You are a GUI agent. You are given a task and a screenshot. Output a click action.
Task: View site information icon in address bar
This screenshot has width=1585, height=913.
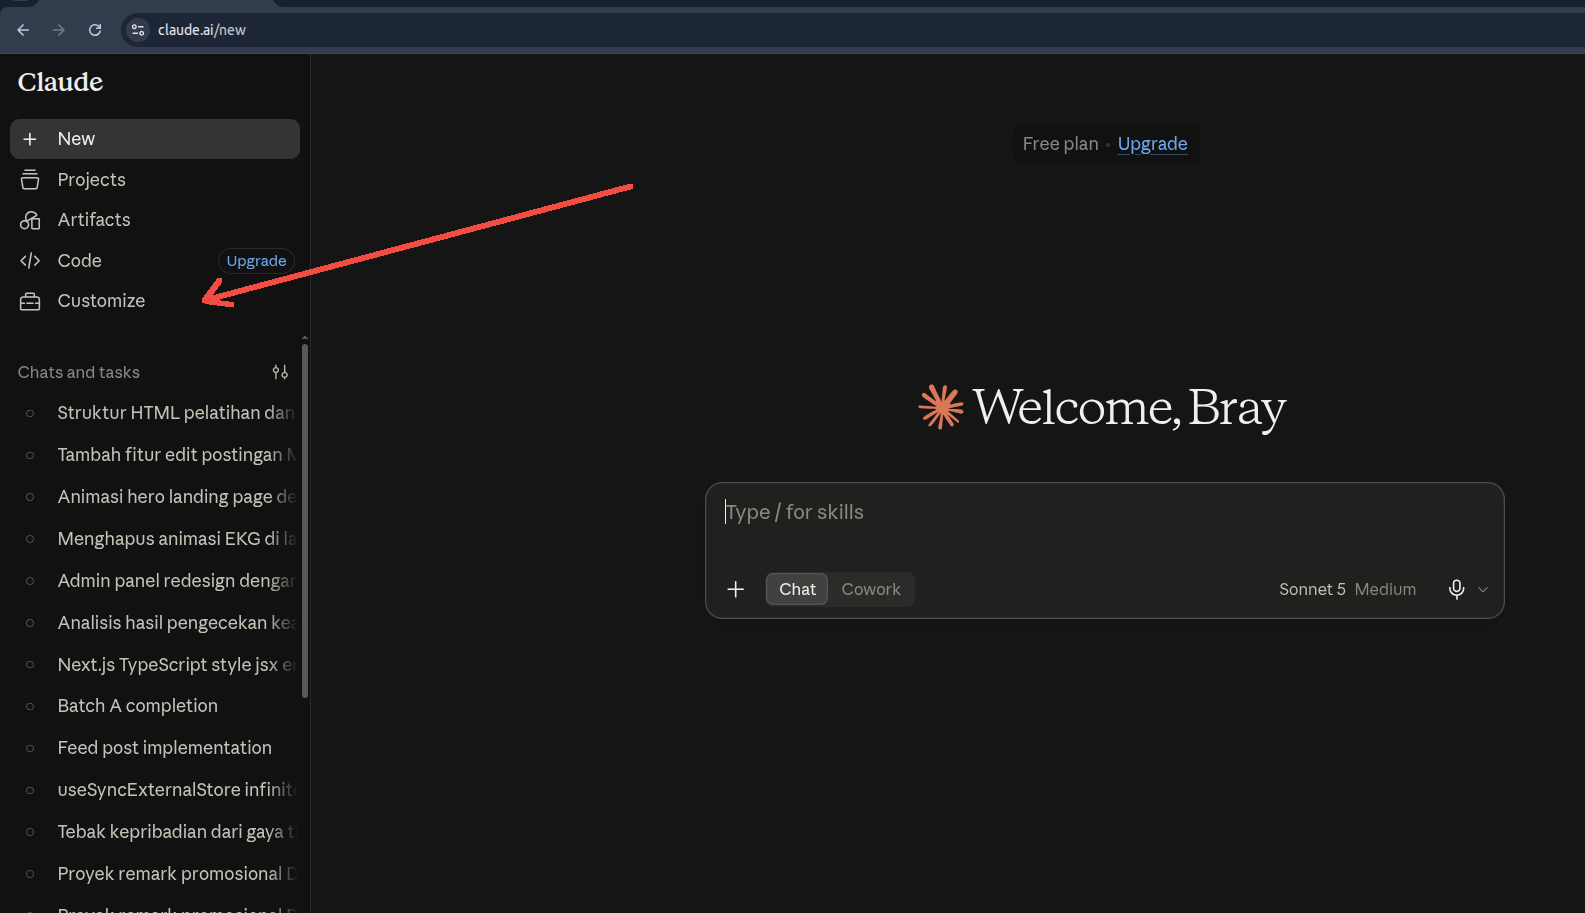coord(138,30)
